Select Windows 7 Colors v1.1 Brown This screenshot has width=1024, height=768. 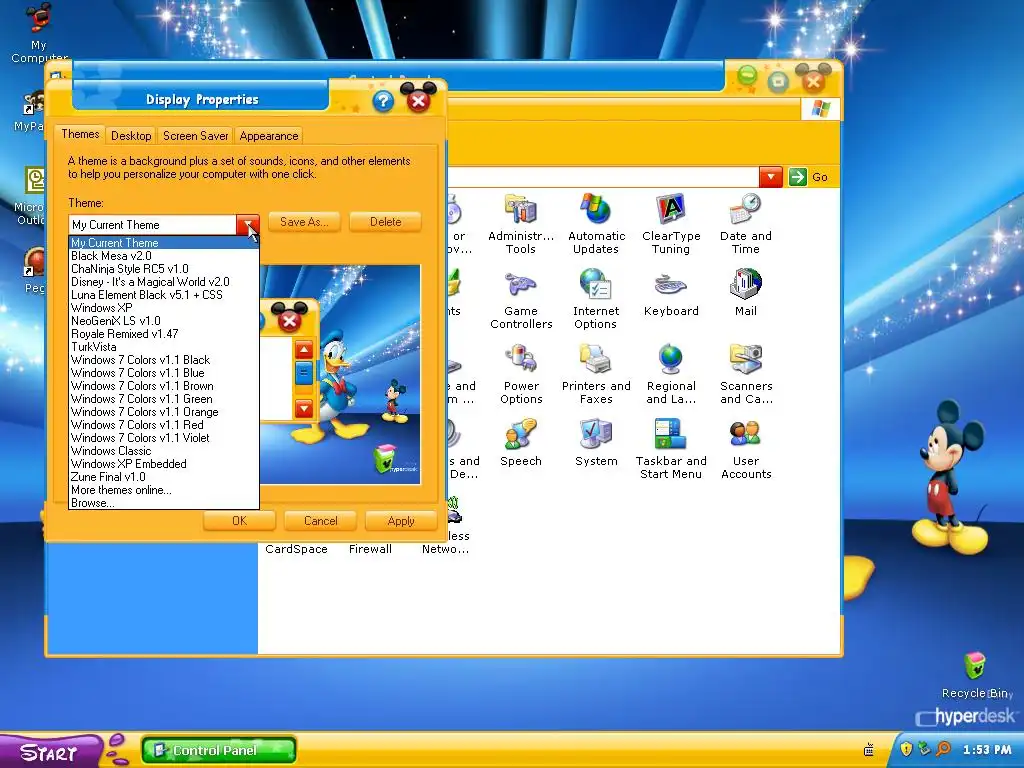pos(164,386)
